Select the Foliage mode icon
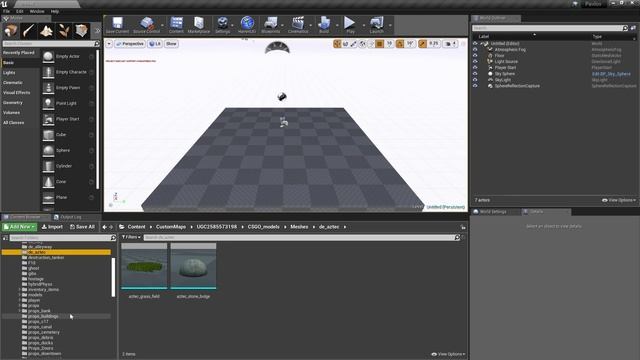This screenshot has height=360, width=640. click(x=64, y=31)
